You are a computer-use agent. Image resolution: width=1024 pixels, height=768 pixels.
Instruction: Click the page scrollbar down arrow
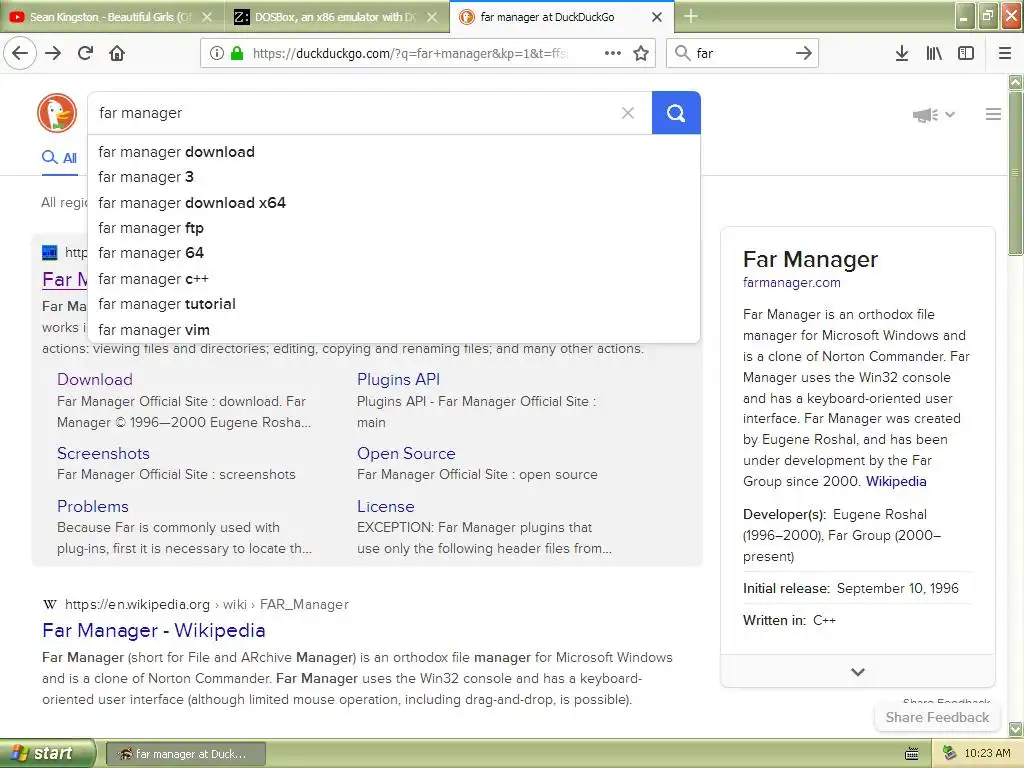1016,728
